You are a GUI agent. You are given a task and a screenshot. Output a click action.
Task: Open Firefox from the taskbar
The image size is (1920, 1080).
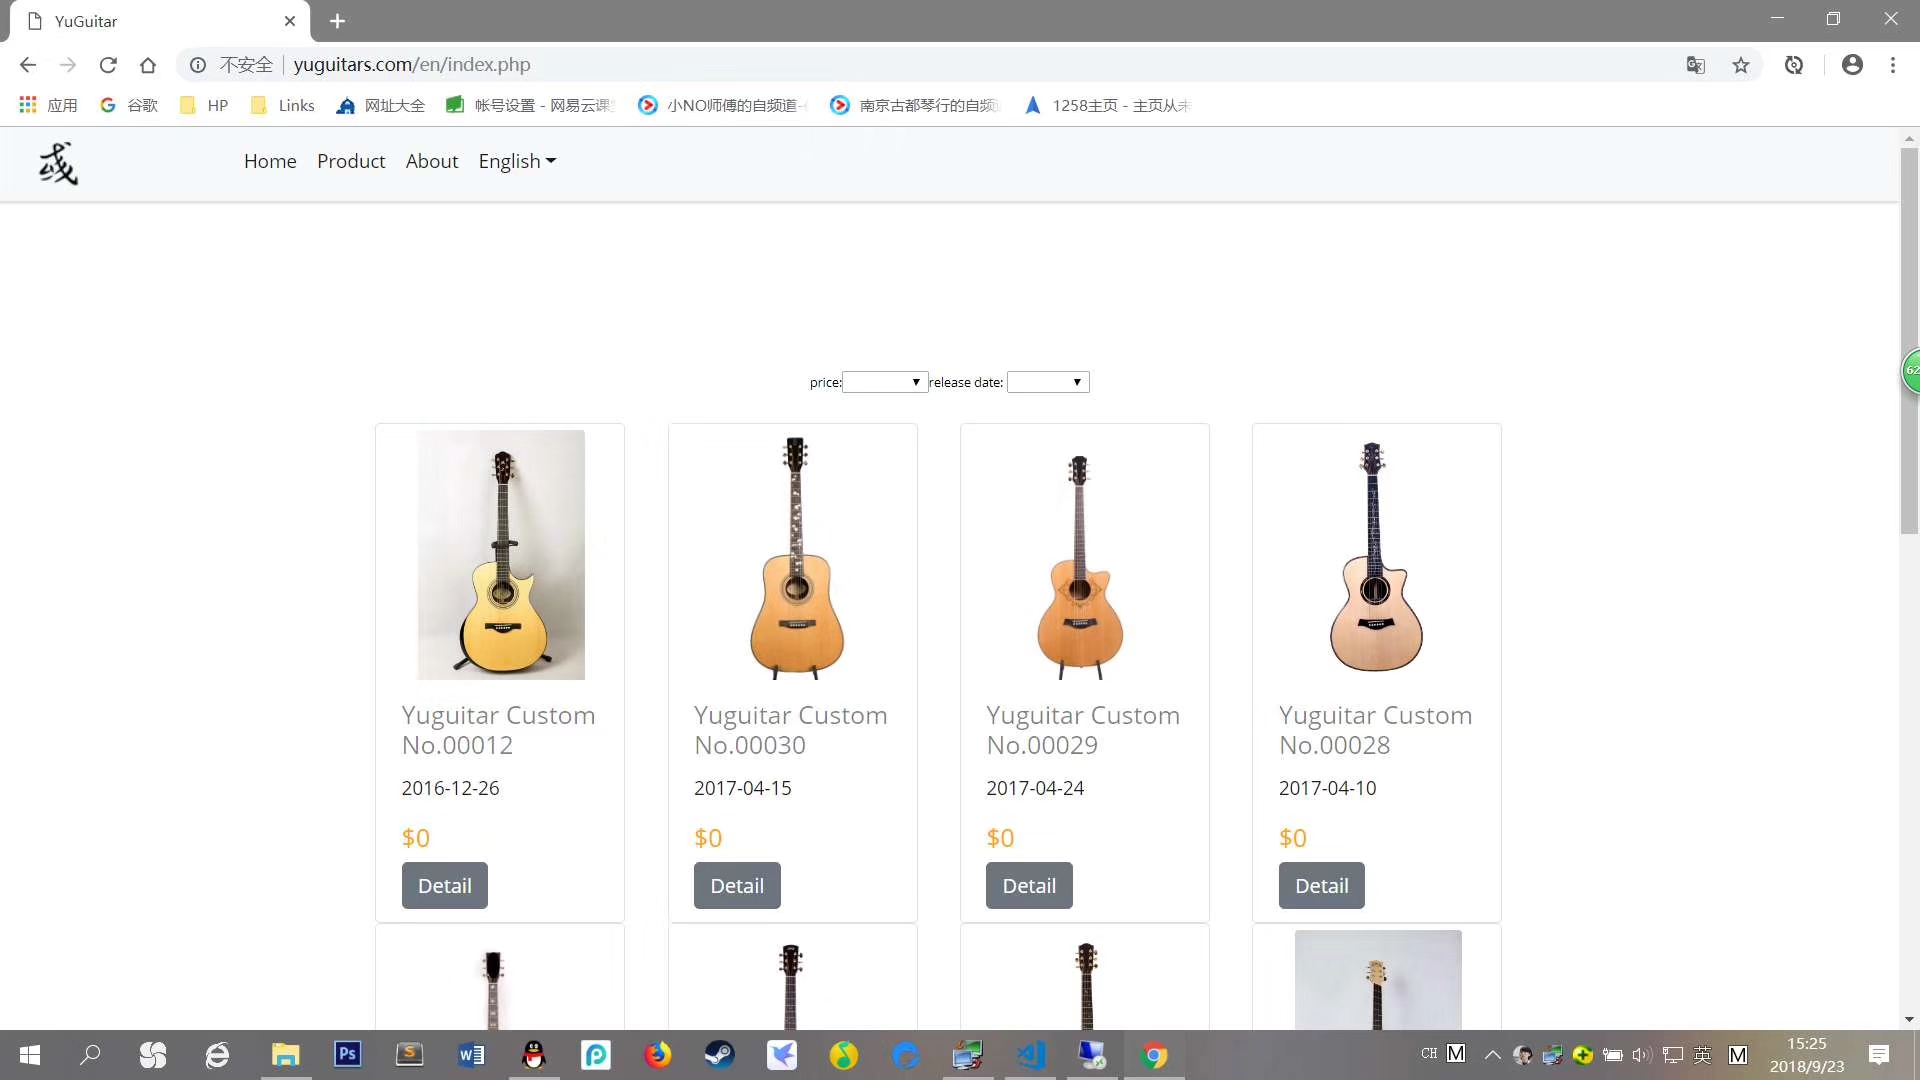pos(657,1054)
